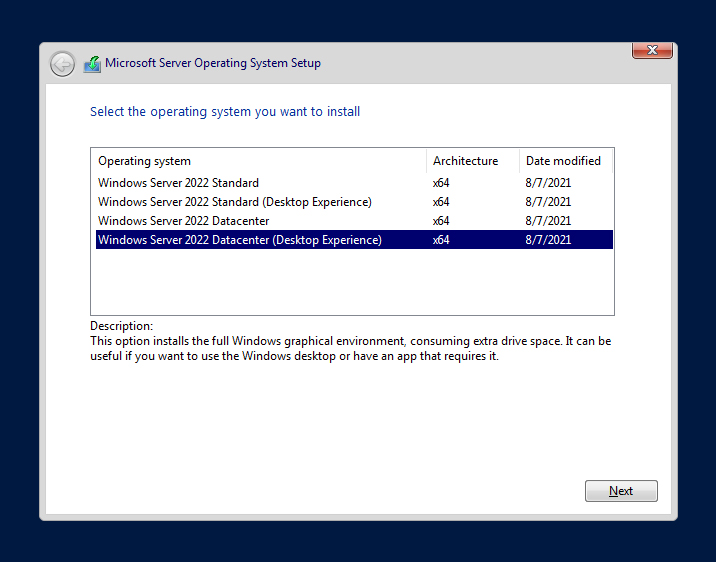Select Windows Server 2022 Datacenter core edition
The image size is (716, 562).
pyautogui.click(x=354, y=221)
